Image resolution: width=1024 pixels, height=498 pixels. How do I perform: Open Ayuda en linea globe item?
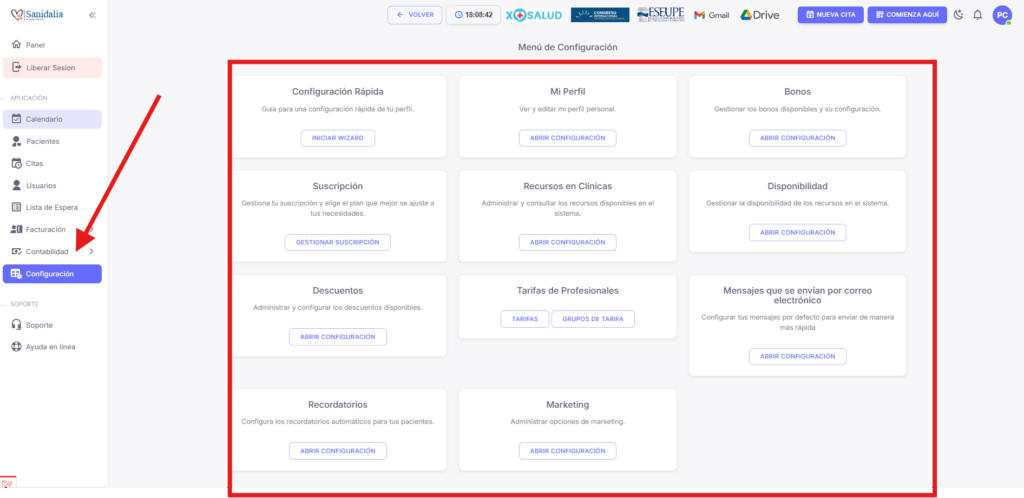(52, 347)
